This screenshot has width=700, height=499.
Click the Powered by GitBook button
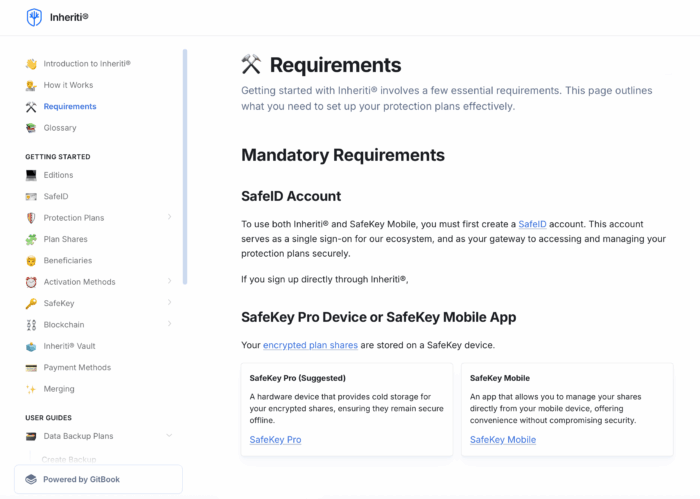98,479
